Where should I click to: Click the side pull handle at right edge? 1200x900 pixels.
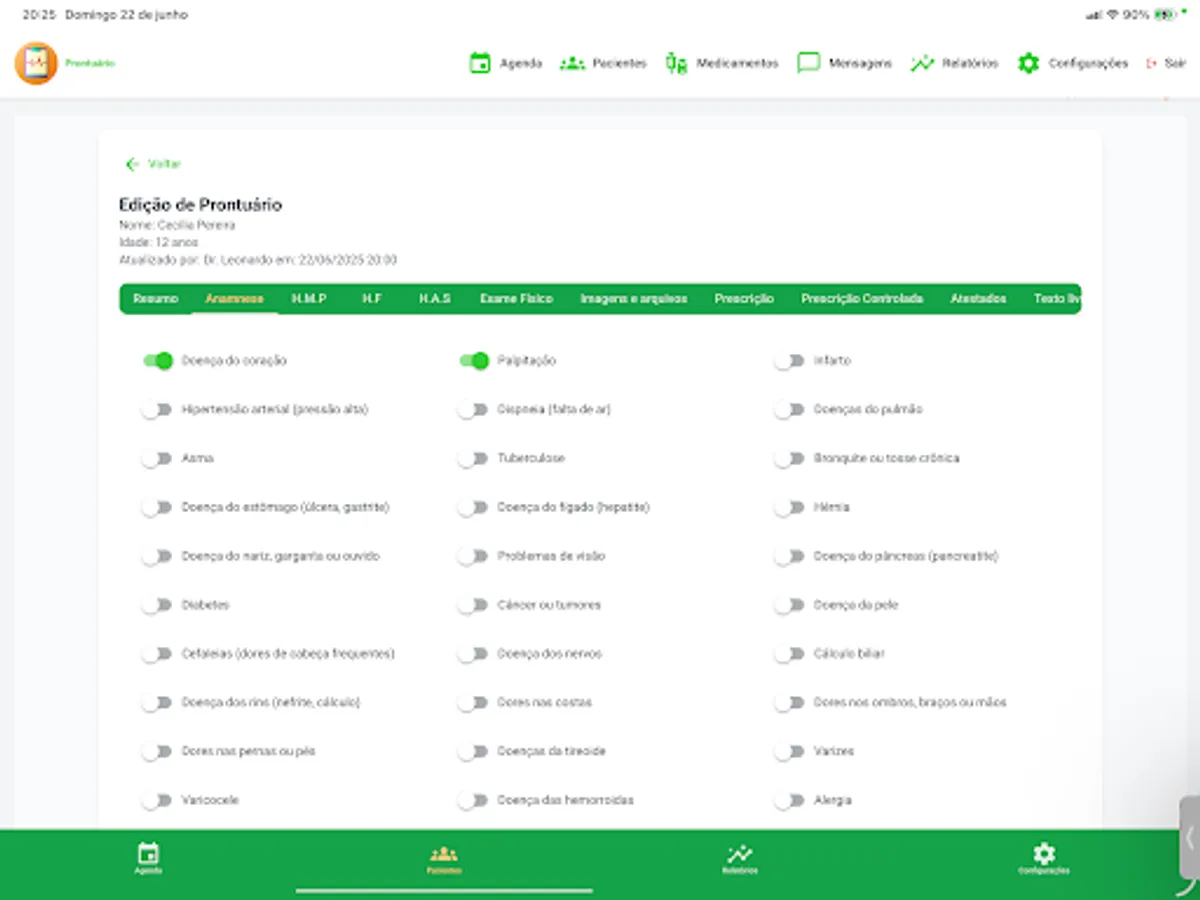click(1189, 838)
